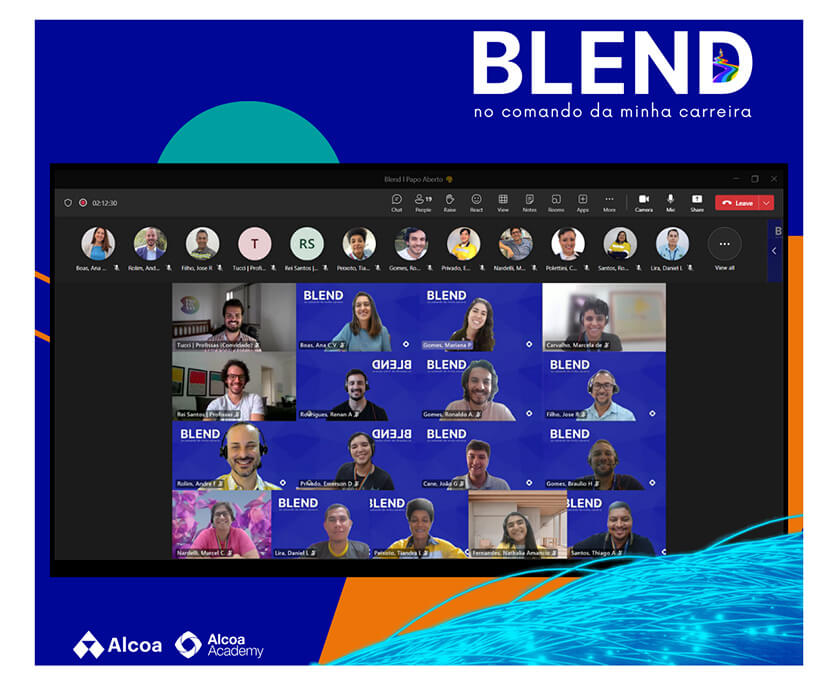
Task: Minimize the Teams meeting window
Action: pos(736,179)
